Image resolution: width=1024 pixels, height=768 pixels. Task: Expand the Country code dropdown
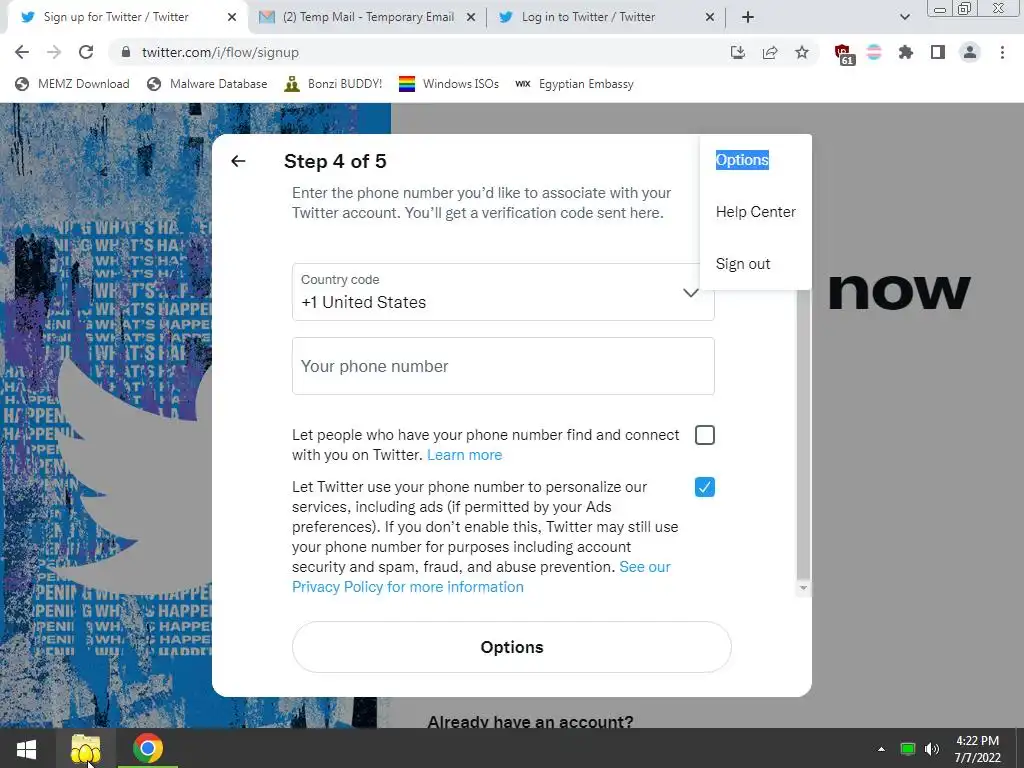click(x=503, y=292)
